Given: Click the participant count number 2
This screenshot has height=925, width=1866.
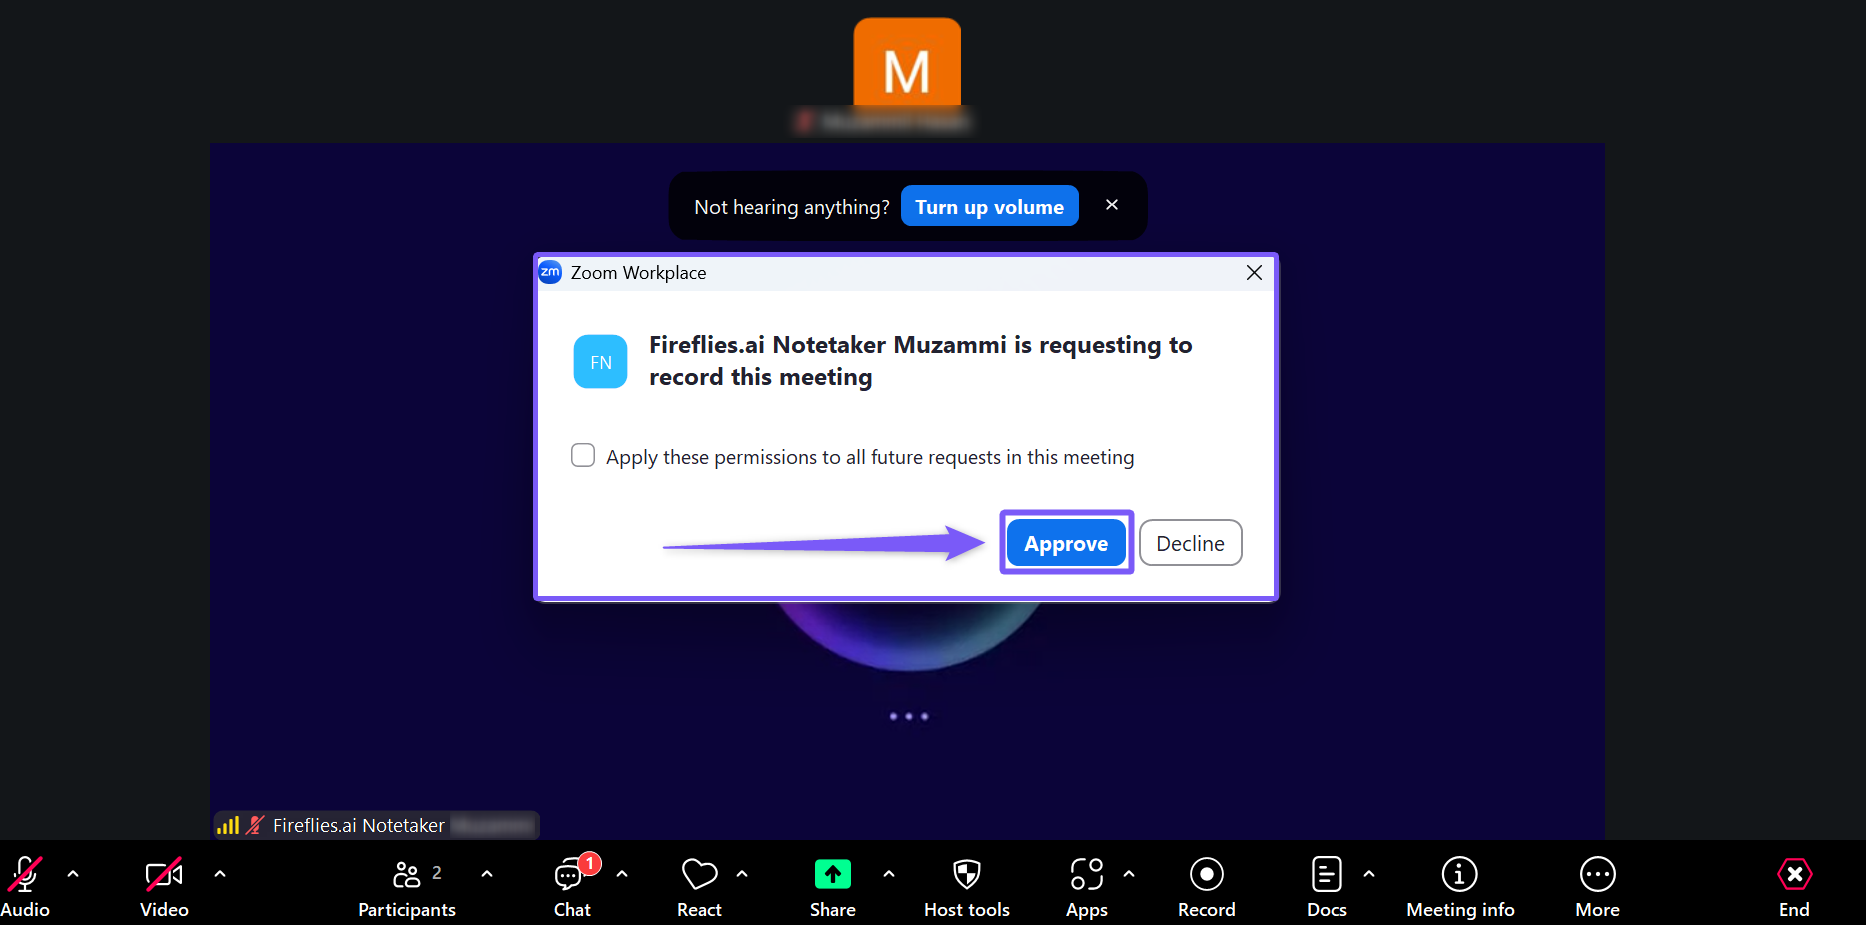Looking at the screenshot, I should point(436,873).
